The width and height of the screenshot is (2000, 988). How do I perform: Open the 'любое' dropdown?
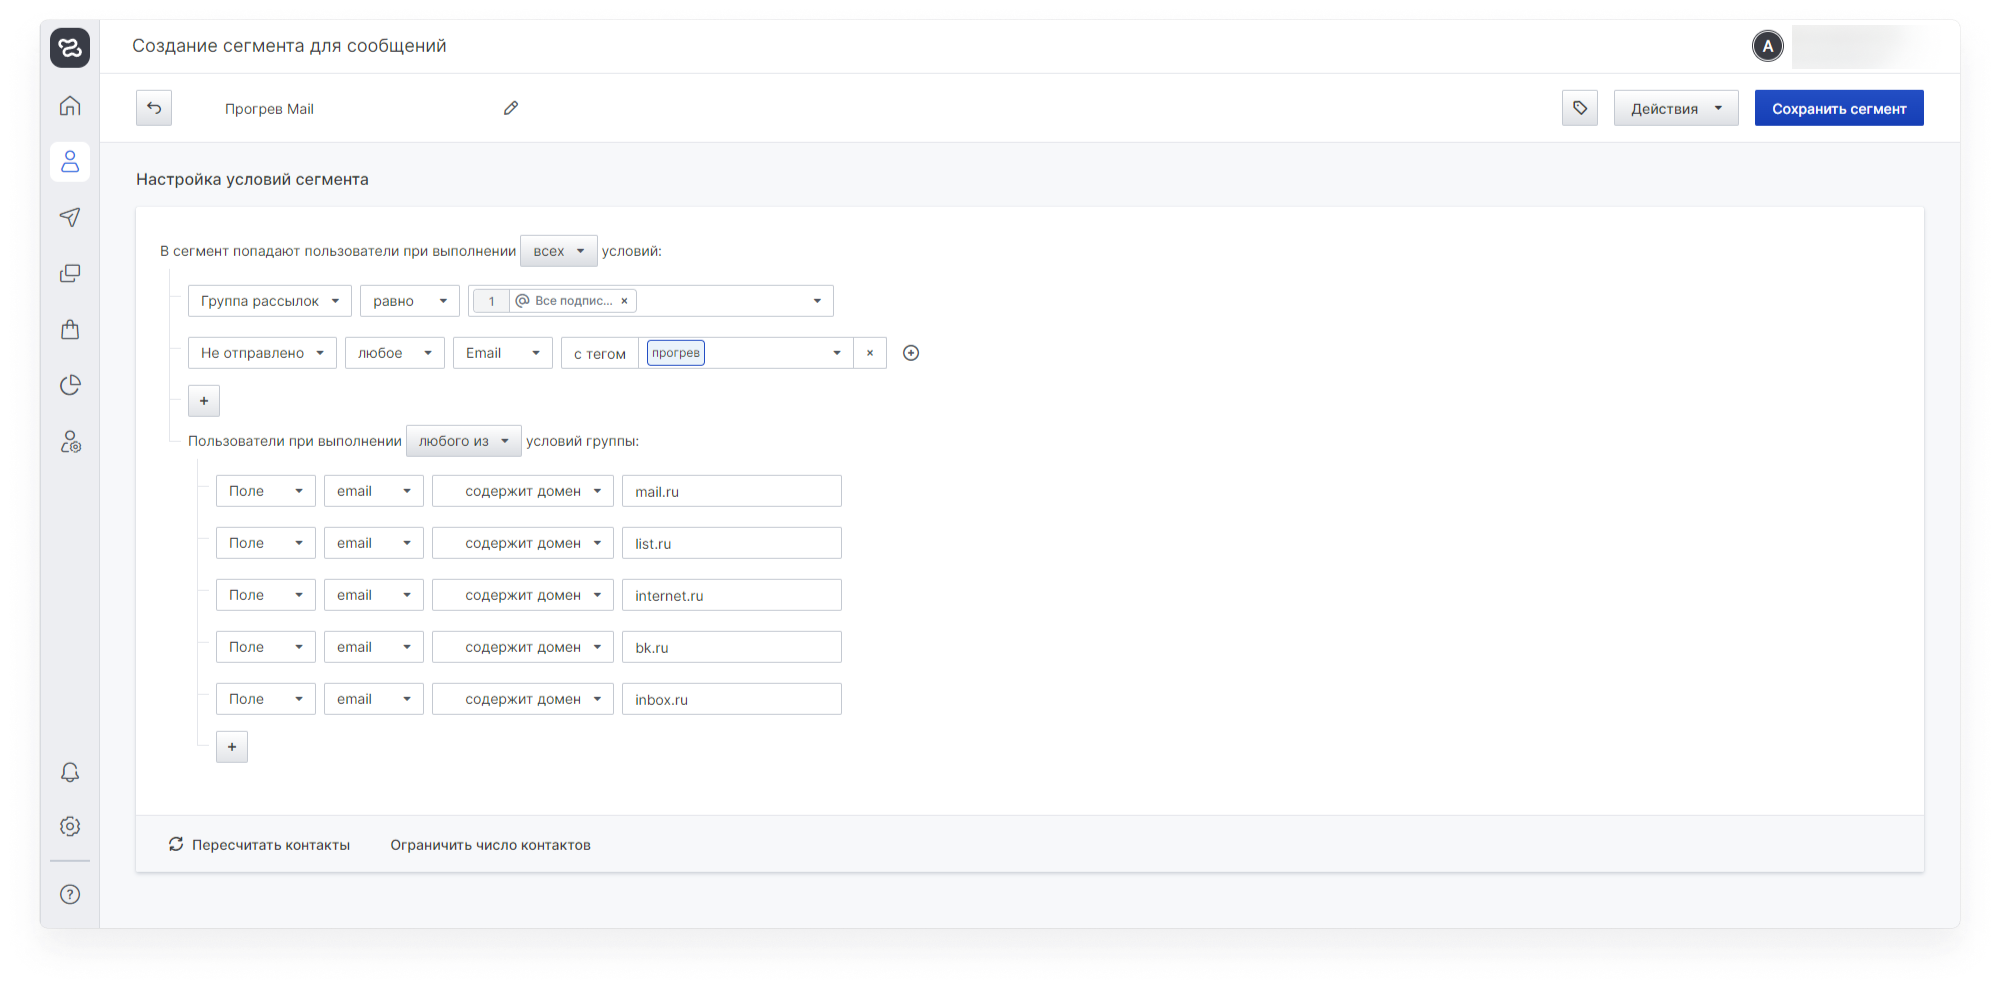[x=395, y=353]
